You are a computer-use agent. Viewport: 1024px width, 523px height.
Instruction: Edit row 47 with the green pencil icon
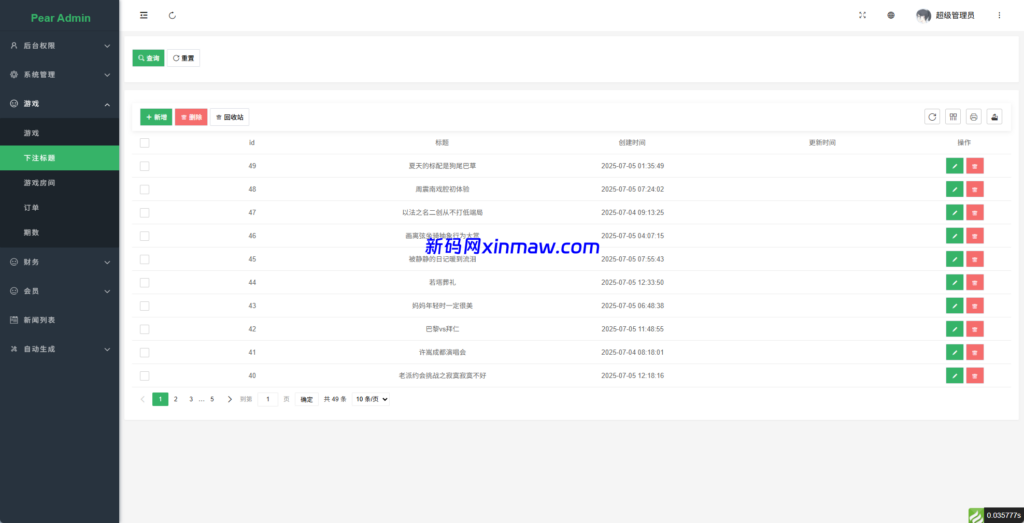pos(954,212)
